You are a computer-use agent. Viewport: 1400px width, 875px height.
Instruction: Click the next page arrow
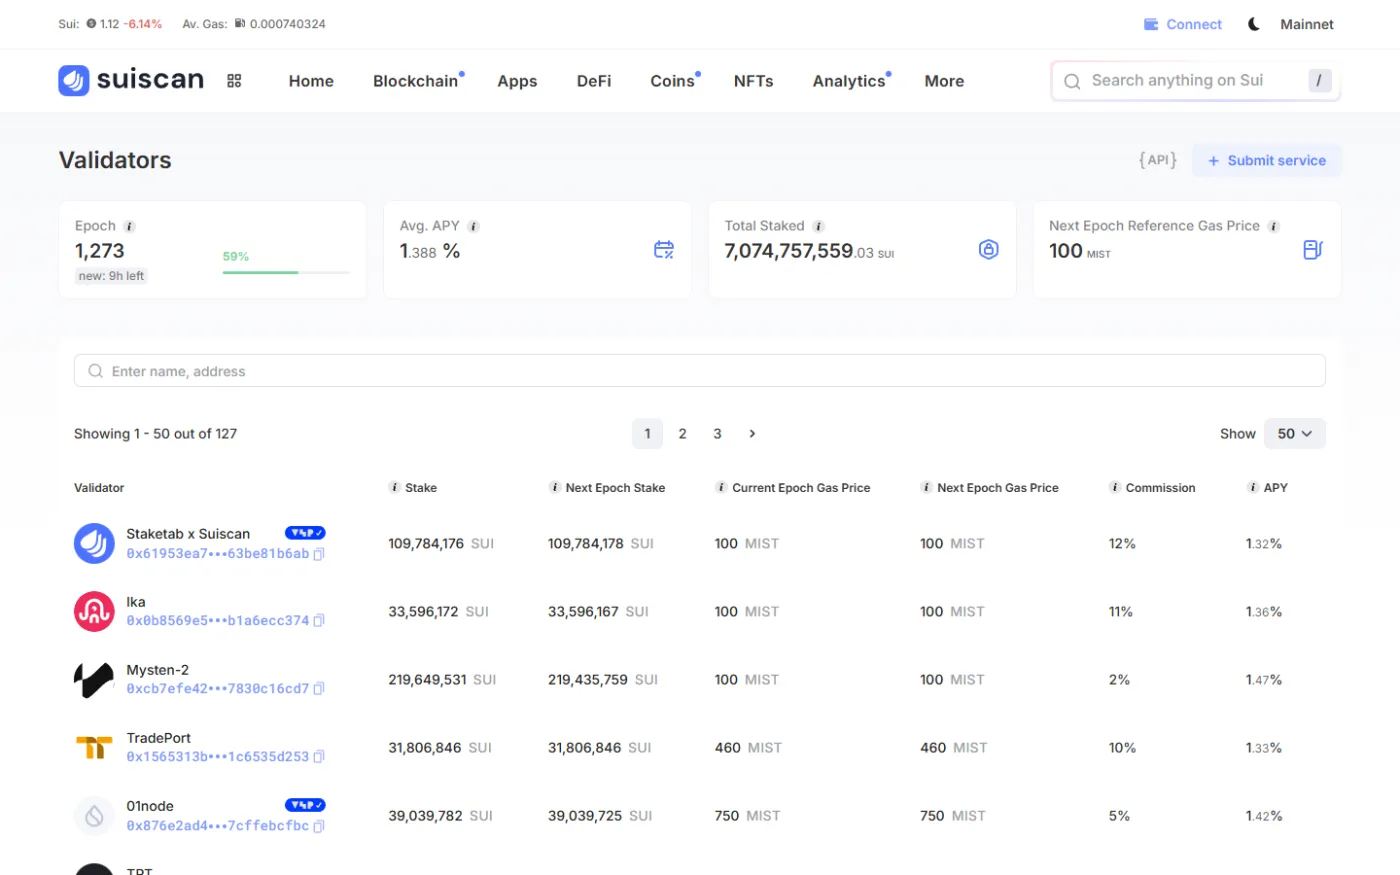[x=752, y=434]
